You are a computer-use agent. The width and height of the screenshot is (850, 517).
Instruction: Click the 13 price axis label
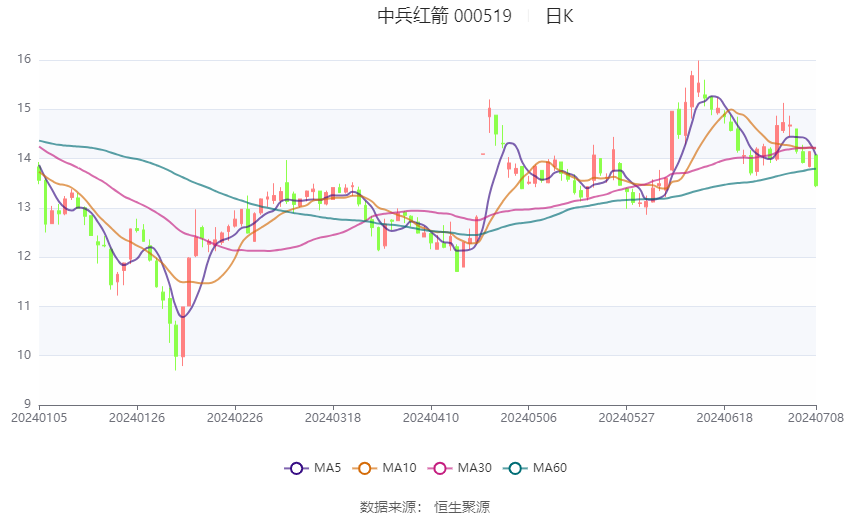pyautogui.click(x=24, y=208)
